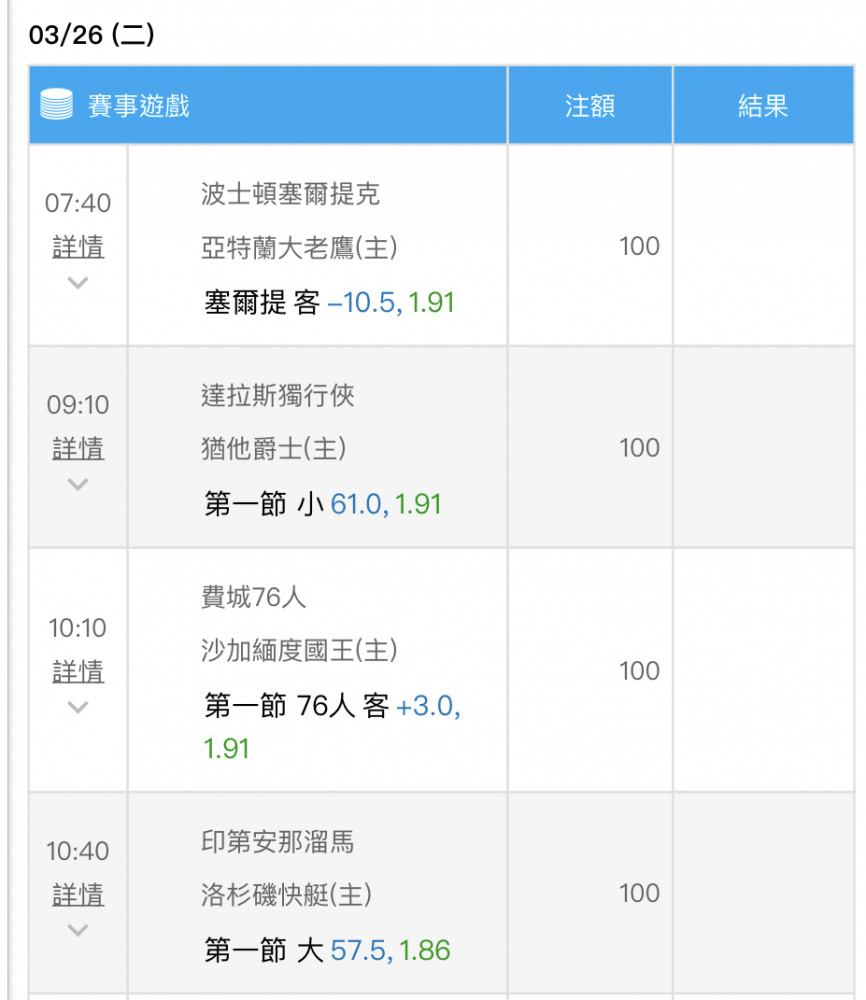Image resolution: width=866 pixels, height=1000 pixels.
Task: Select the 塞爾提 客 -10.5 bet line
Action: 329,303
